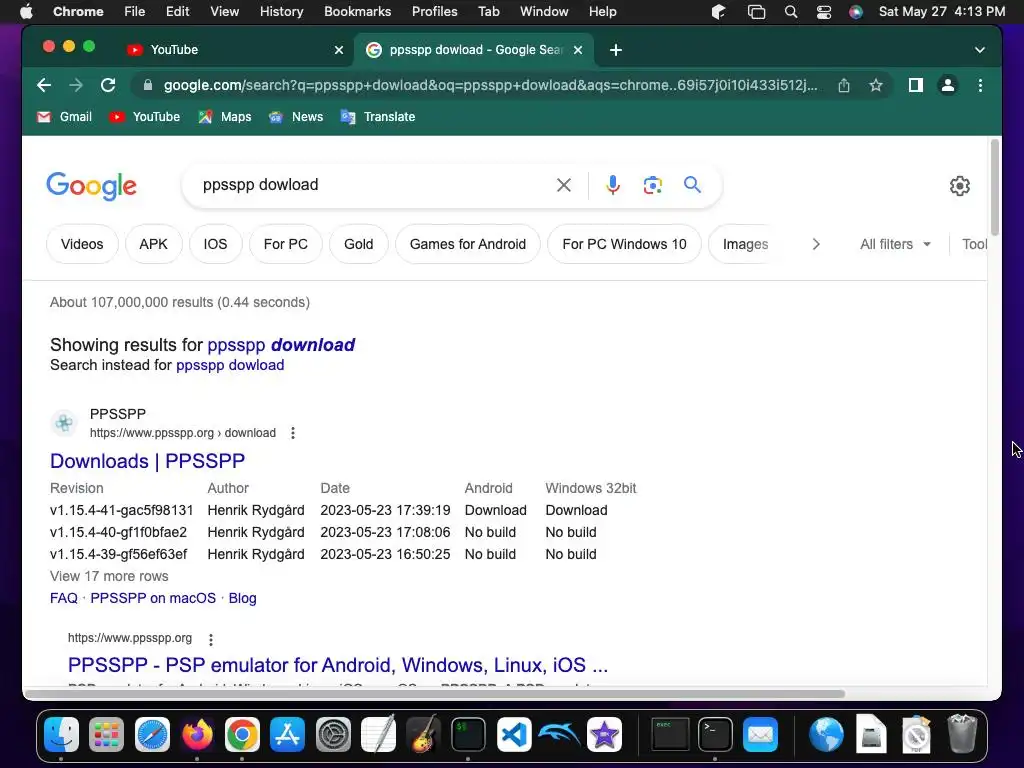This screenshot has width=1024, height=768.
Task: Search instead for ppsspp dowload
Action: [x=230, y=365]
